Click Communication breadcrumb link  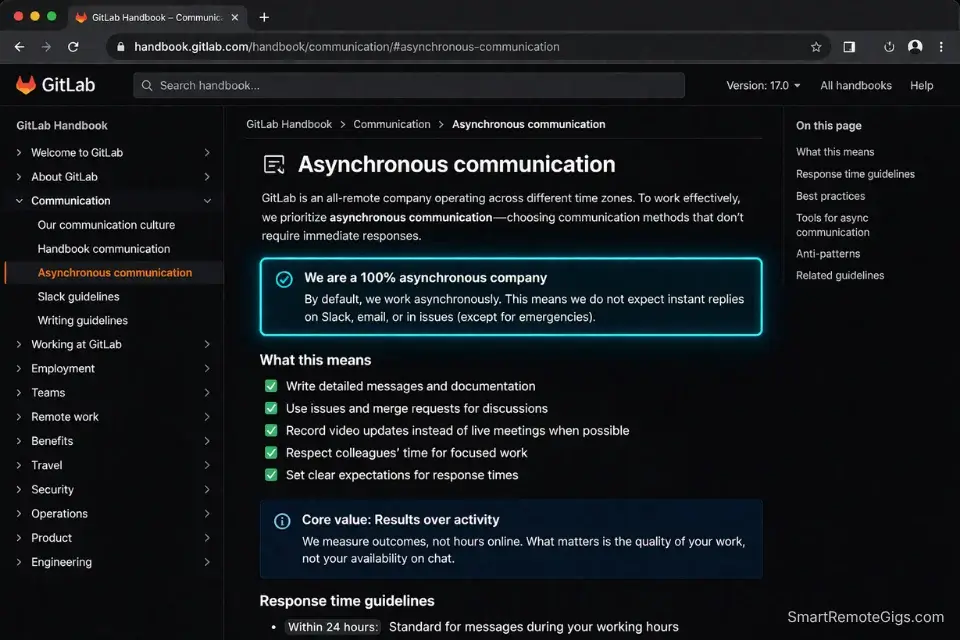click(392, 124)
